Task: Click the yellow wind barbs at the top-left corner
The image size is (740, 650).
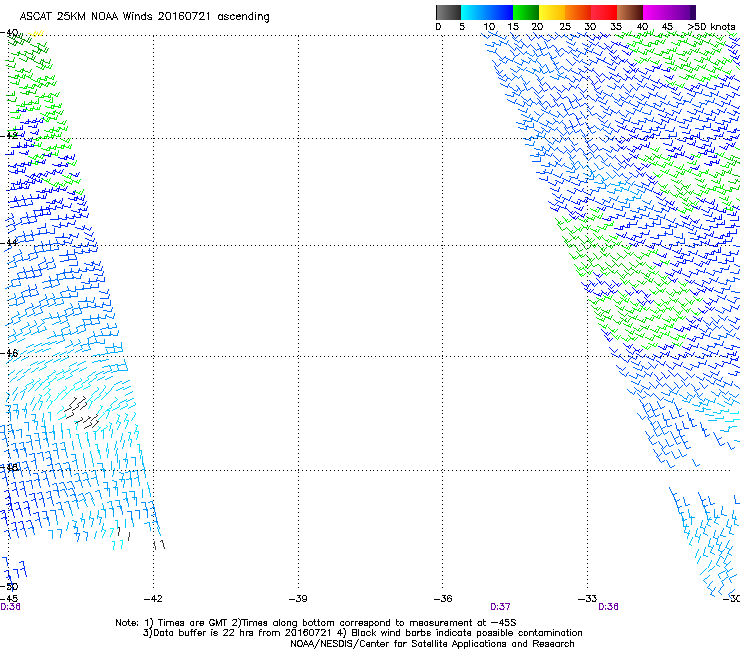Action: pyautogui.click(x=36, y=34)
